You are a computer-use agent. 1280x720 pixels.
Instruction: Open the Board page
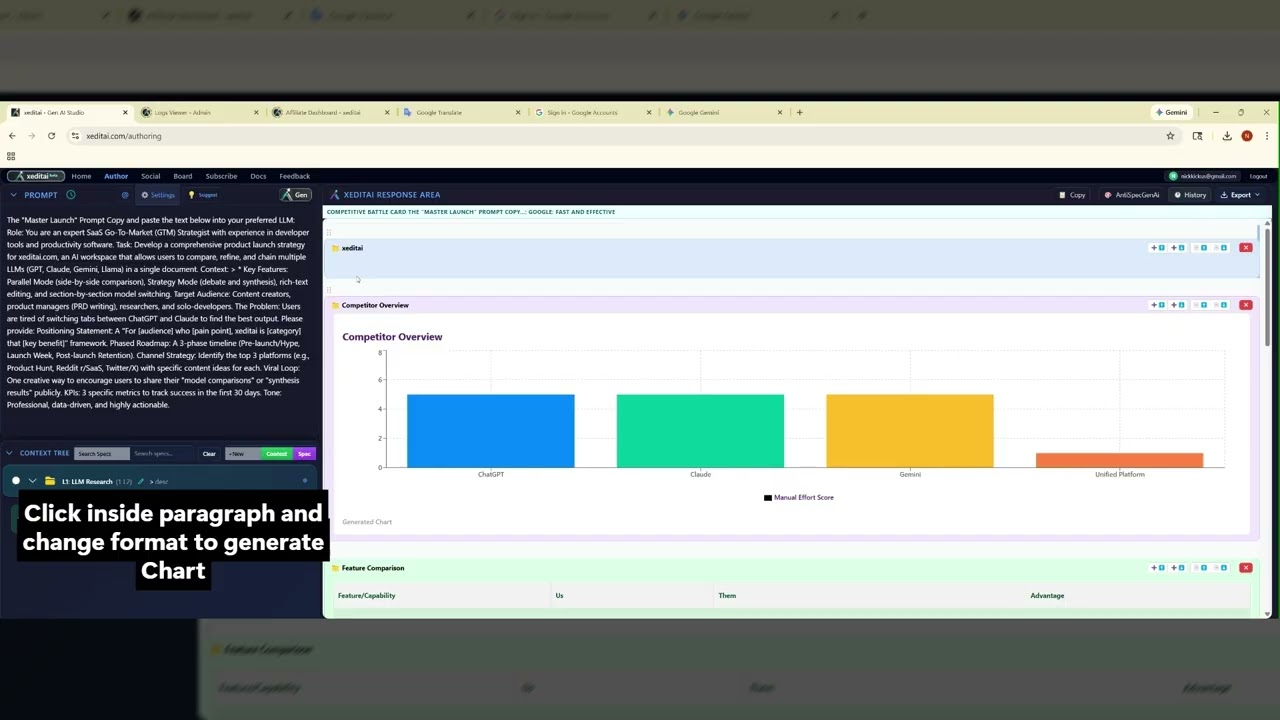point(183,176)
